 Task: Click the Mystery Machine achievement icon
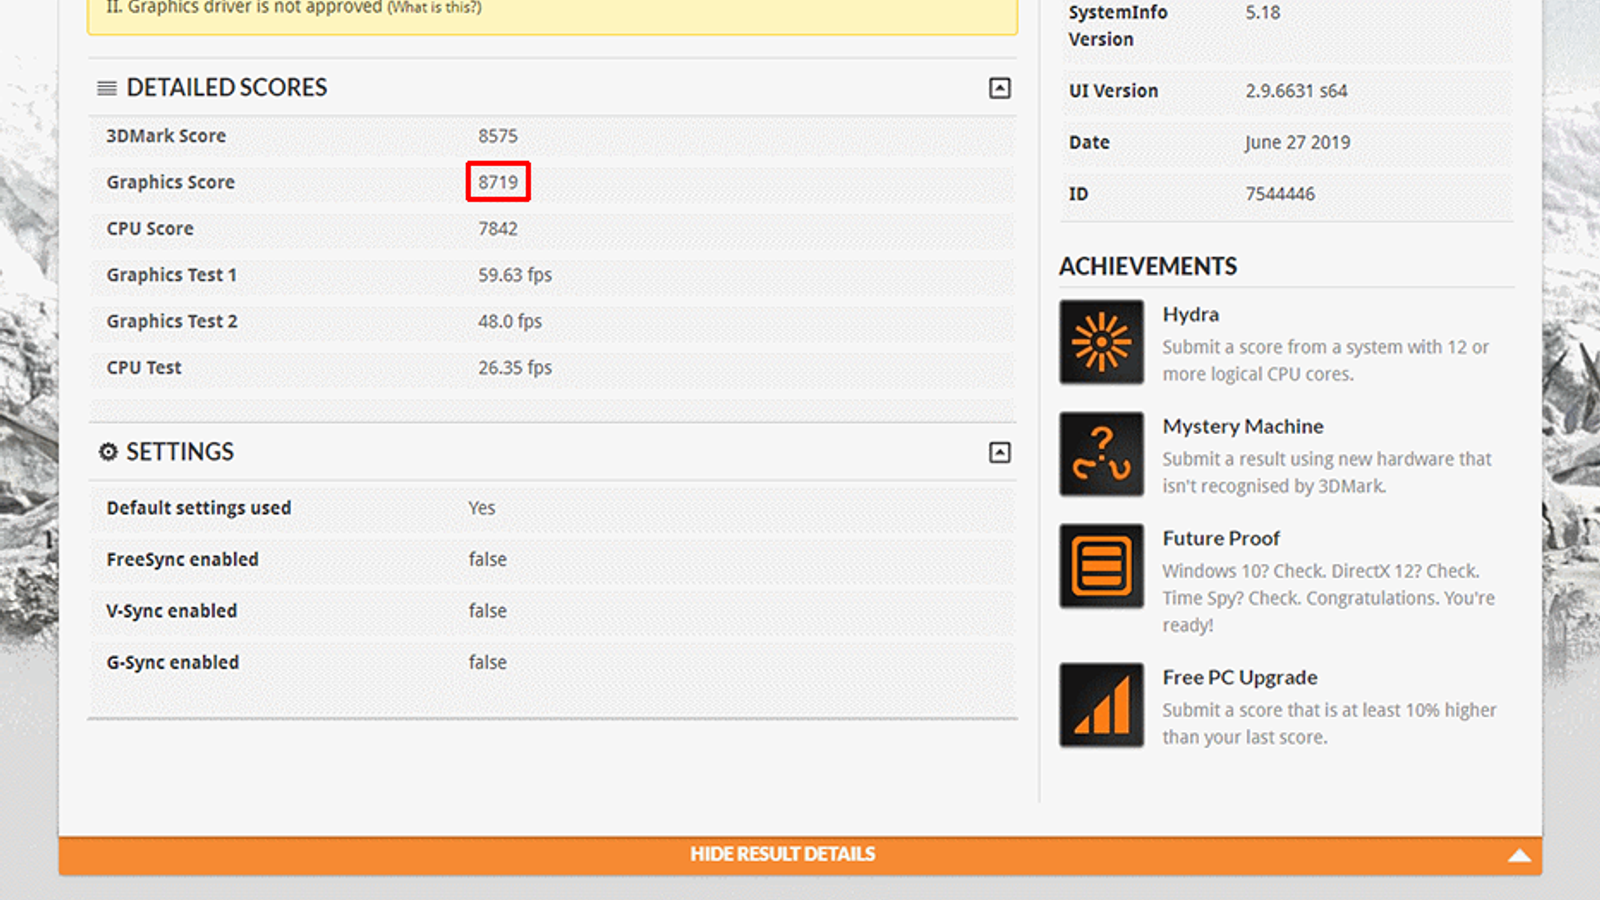pos(1101,454)
